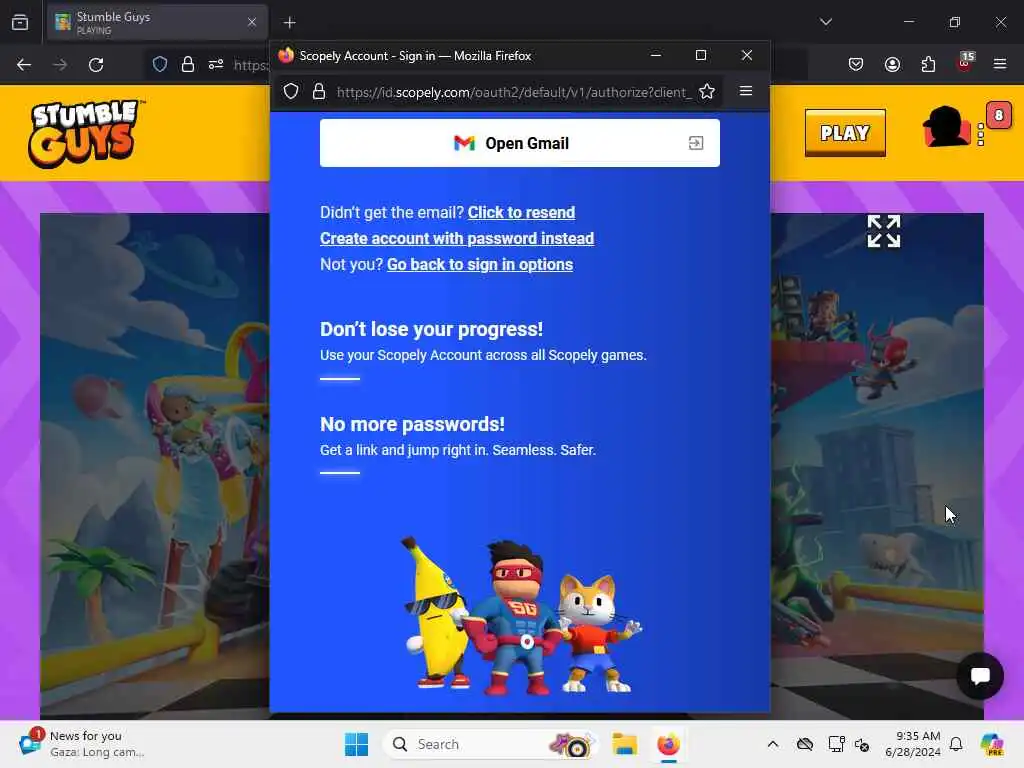Open the extensions puzzle icon
The width and height of the screenshot is (1024, 768).
coord(928,64)
